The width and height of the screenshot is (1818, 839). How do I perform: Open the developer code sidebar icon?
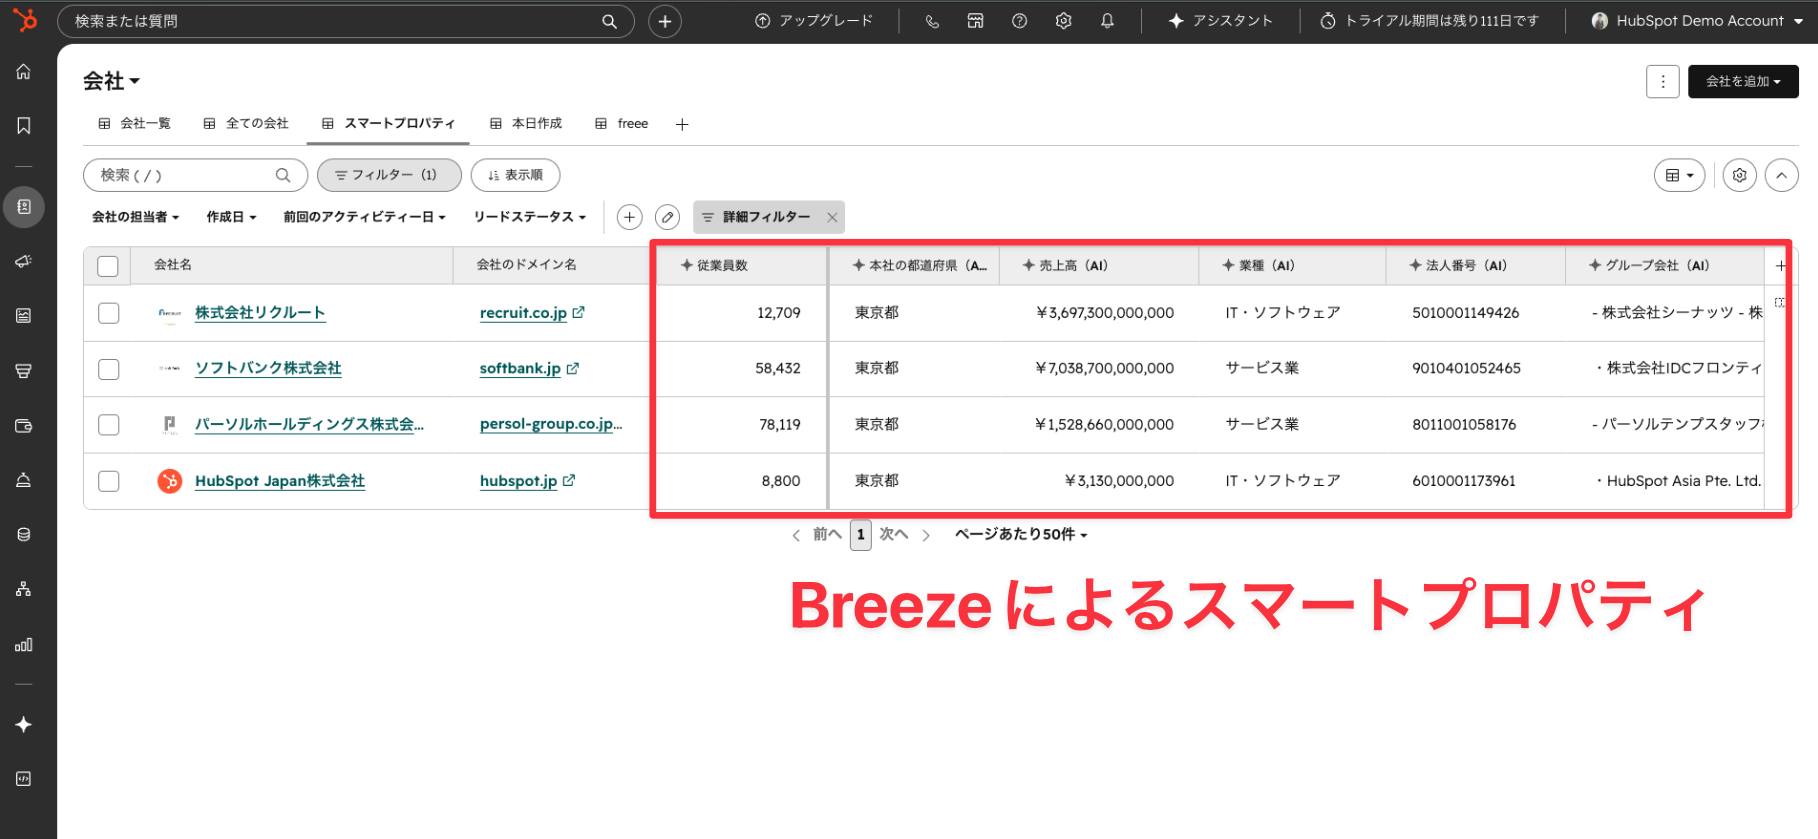[24, 779]
